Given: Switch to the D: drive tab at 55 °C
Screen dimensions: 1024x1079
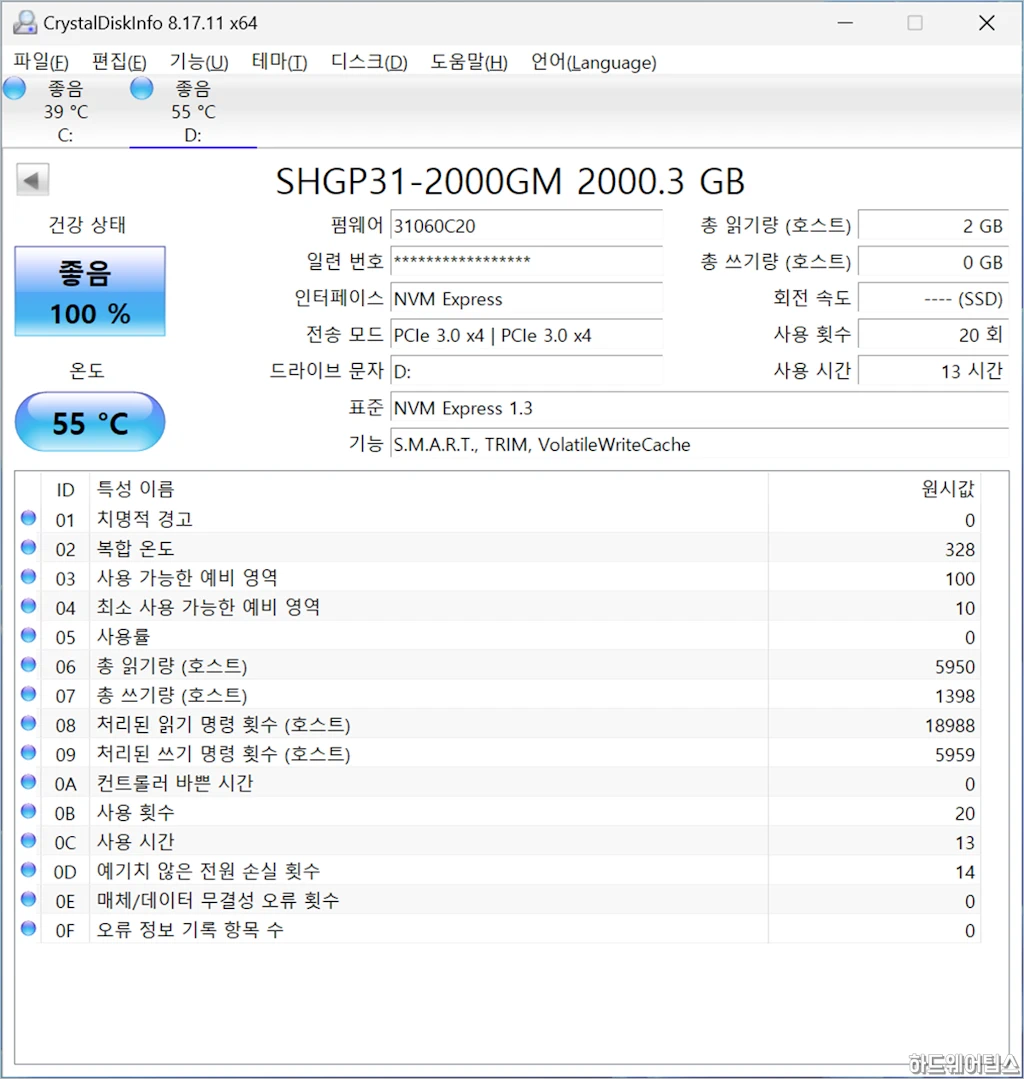Looking at the screenshot, I should 193,111.
